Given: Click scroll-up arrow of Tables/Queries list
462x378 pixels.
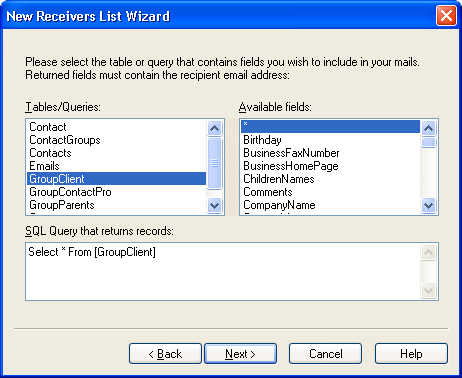Looking at the screenshot, I should (214, 128).
